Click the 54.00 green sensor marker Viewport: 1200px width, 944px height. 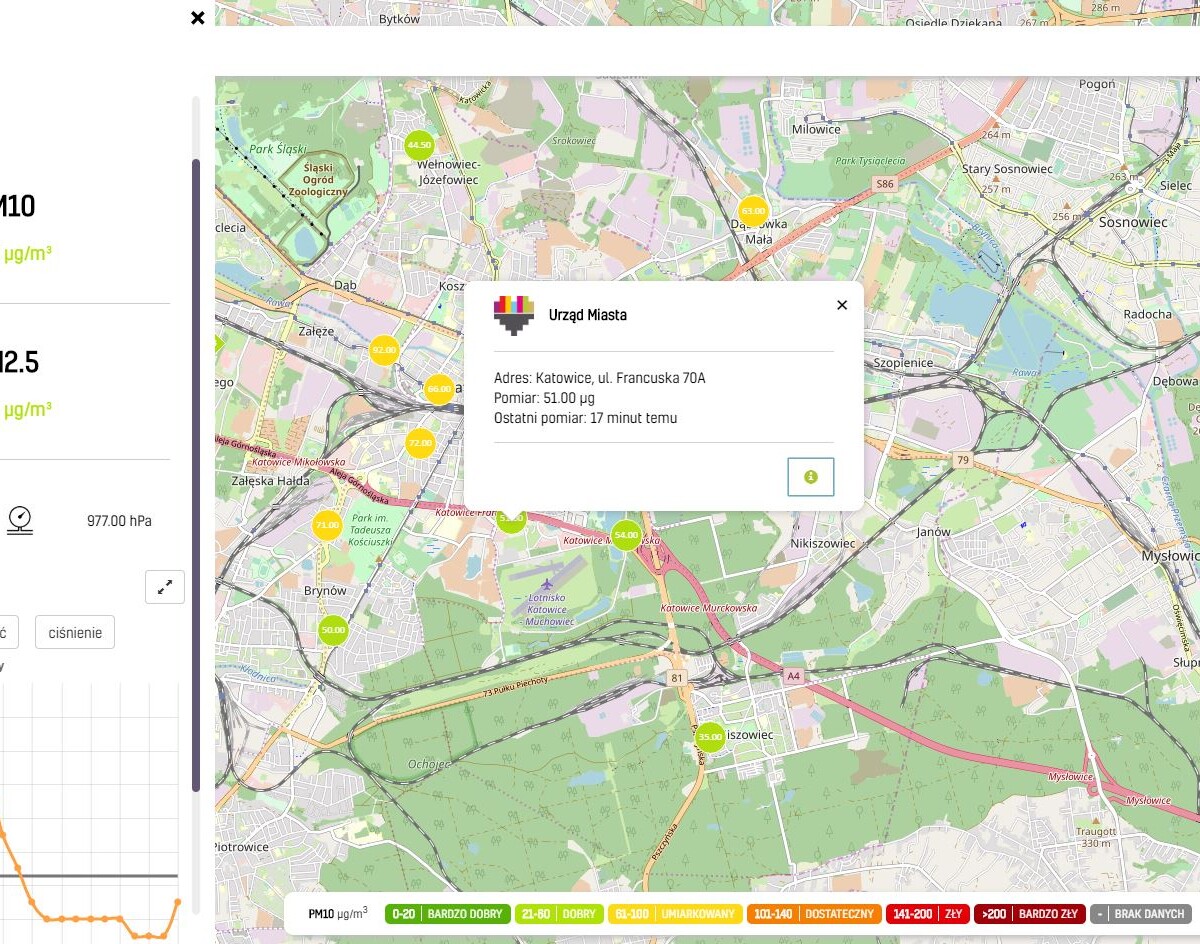tap(626, 536)
